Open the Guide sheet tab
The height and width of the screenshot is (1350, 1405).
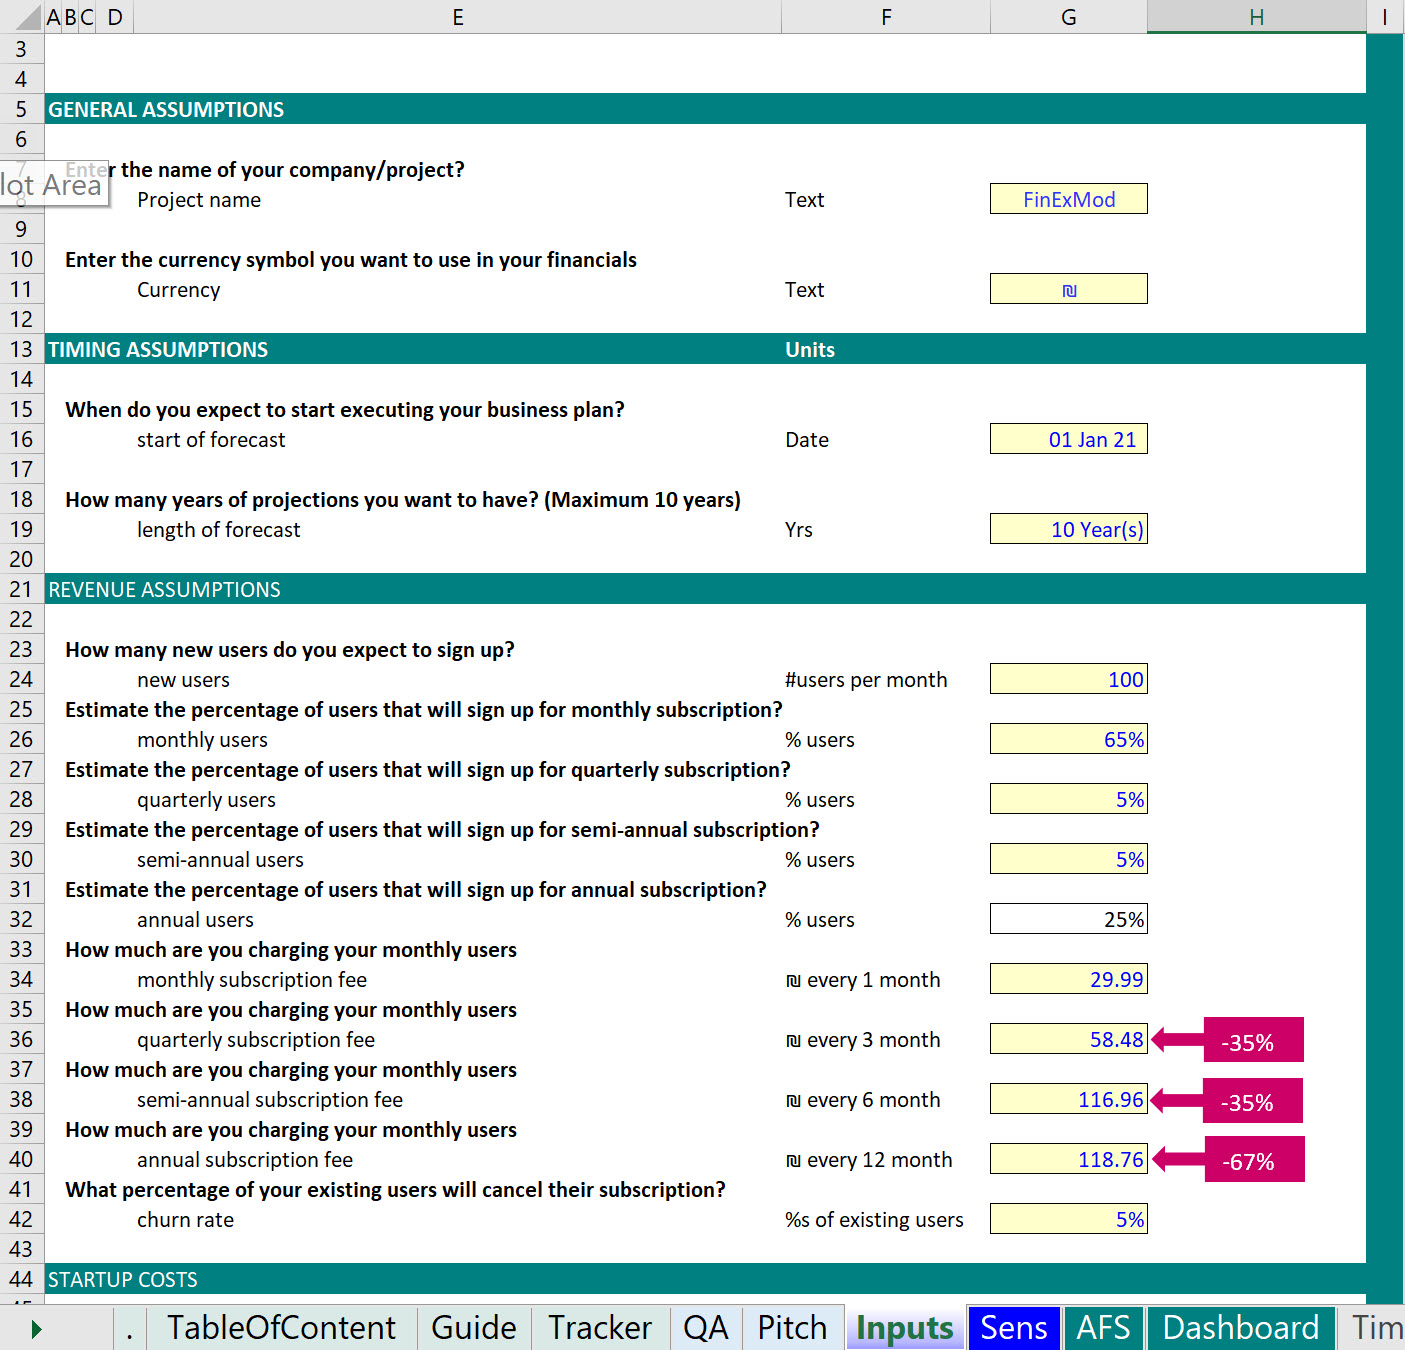pos(474,1327)
